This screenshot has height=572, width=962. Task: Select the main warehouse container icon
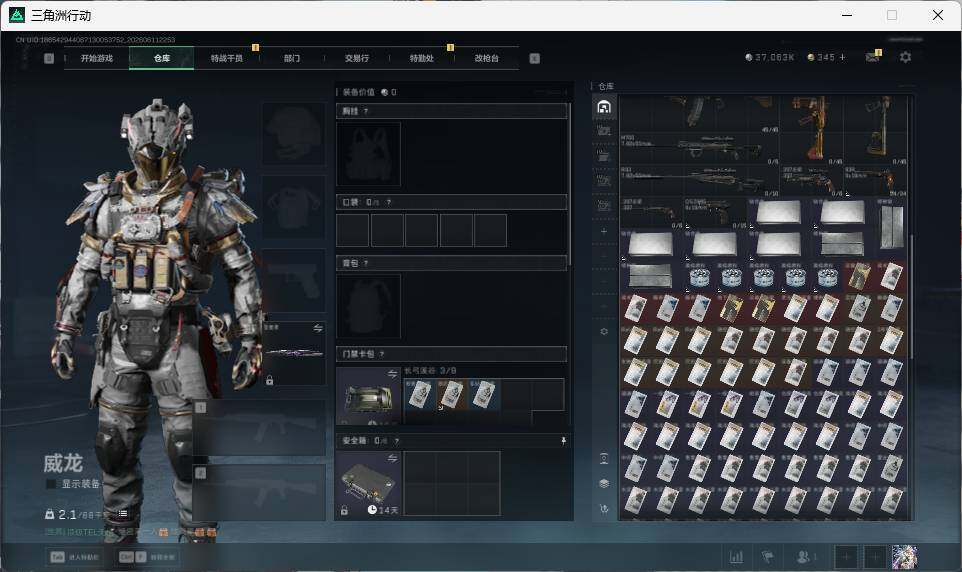pyautogui.click(x=604, y=107)
